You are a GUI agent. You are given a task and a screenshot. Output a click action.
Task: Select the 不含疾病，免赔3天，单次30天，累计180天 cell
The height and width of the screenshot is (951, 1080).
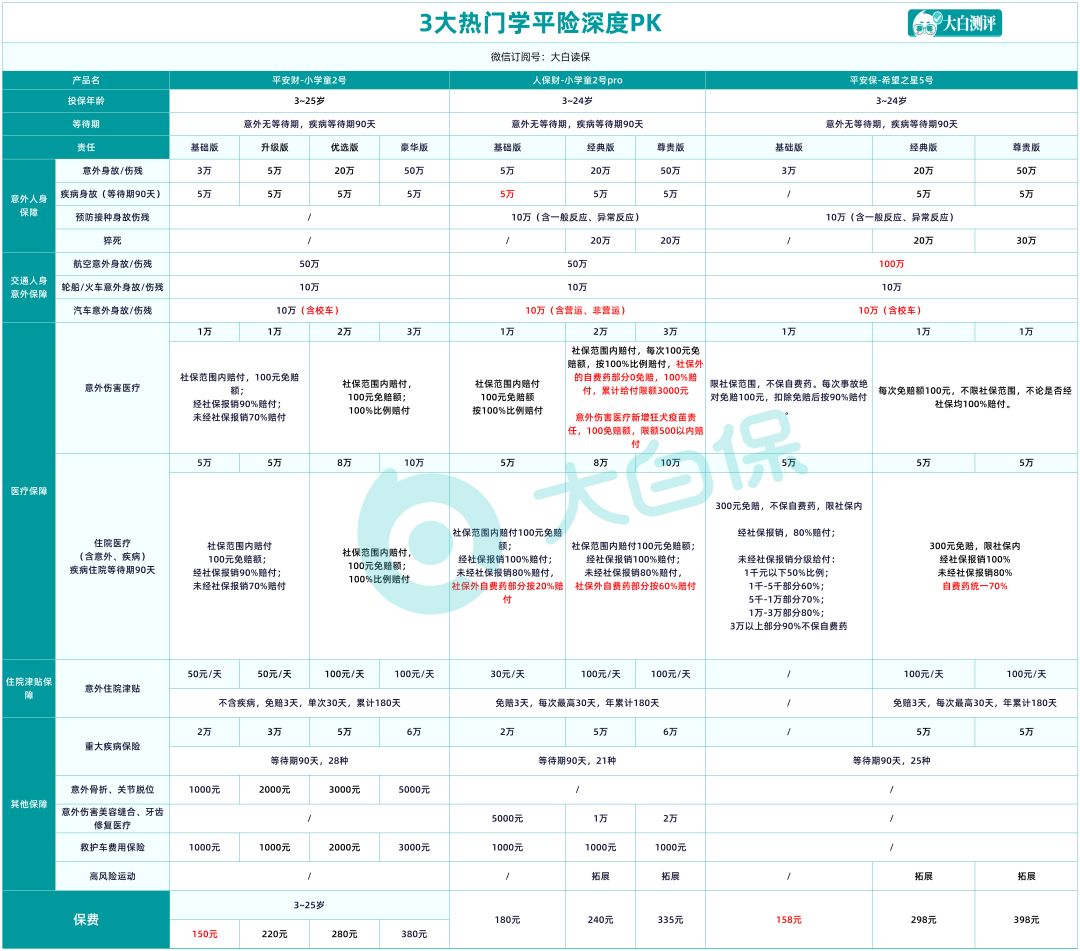point(309,703)
